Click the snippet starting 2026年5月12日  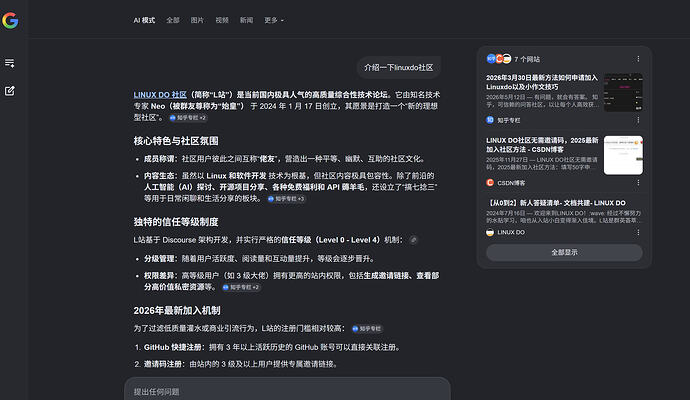click(542, 101)
